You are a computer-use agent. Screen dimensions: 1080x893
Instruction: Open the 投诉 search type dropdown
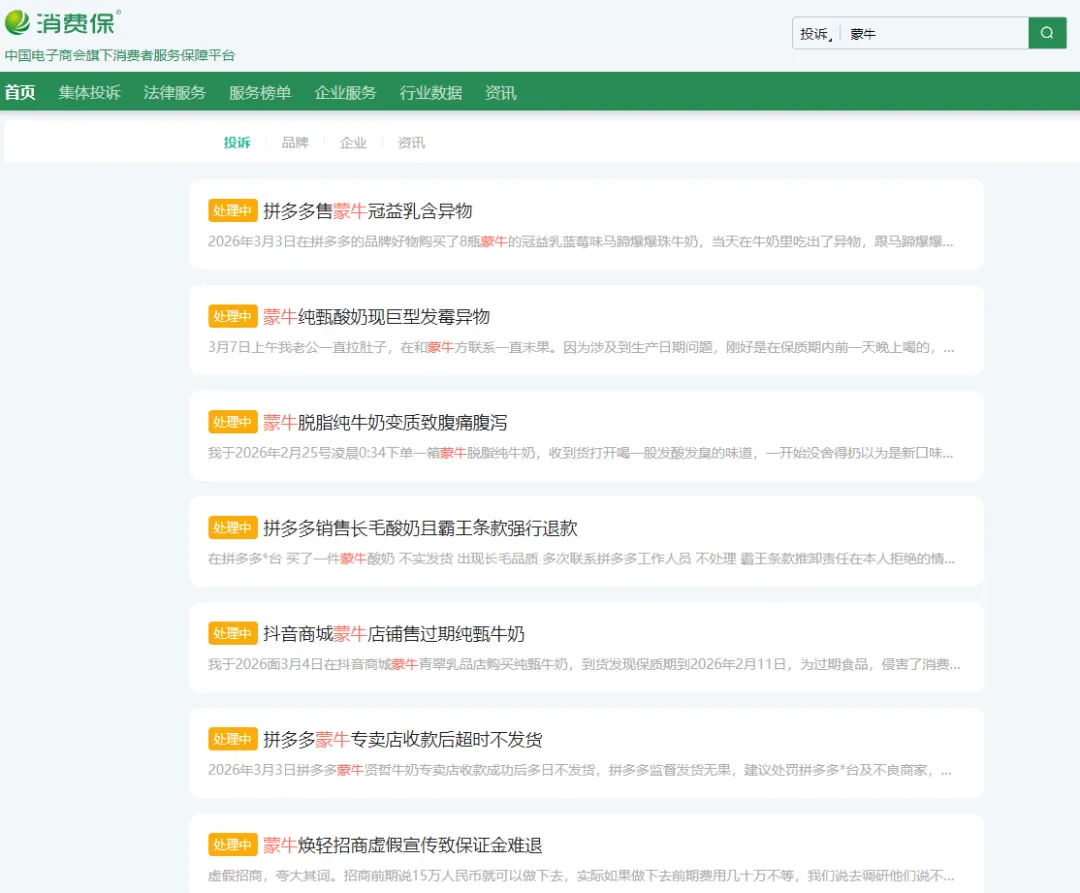[816, 34]
